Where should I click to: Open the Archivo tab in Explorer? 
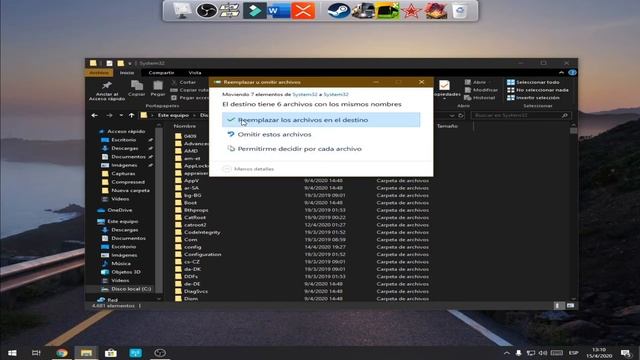pos(99,73)
